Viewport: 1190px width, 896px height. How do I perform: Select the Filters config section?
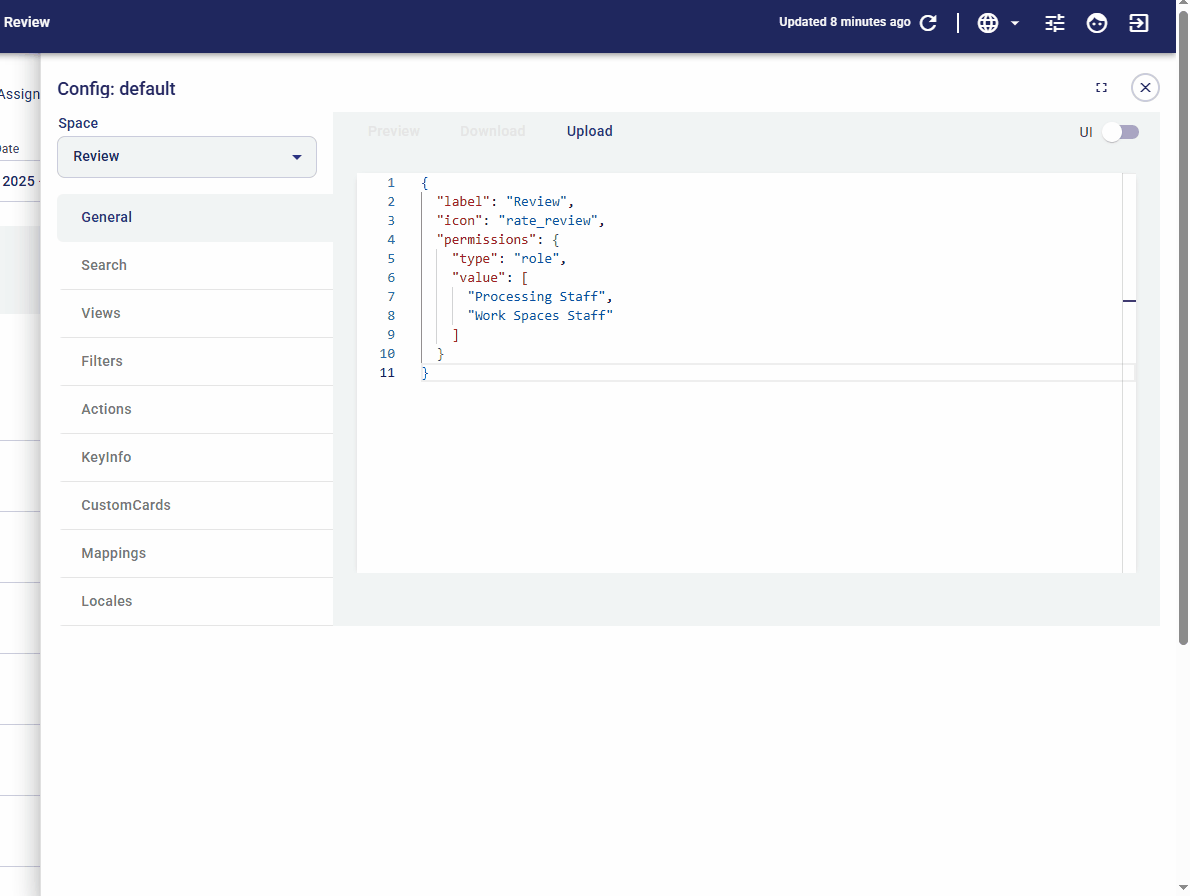point(197,361)
